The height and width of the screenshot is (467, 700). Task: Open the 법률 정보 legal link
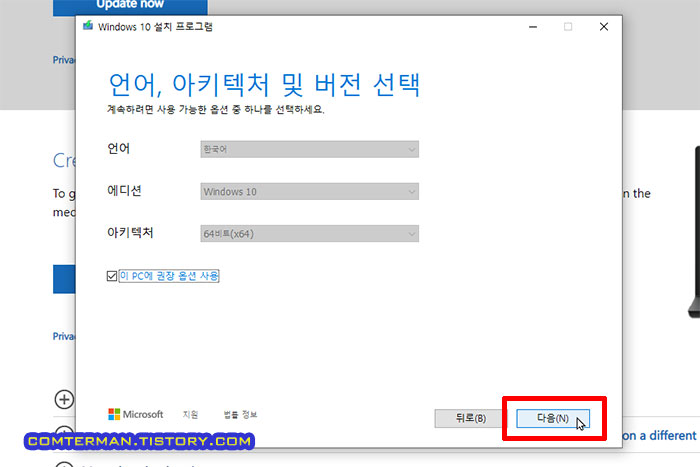pos(240,414)
